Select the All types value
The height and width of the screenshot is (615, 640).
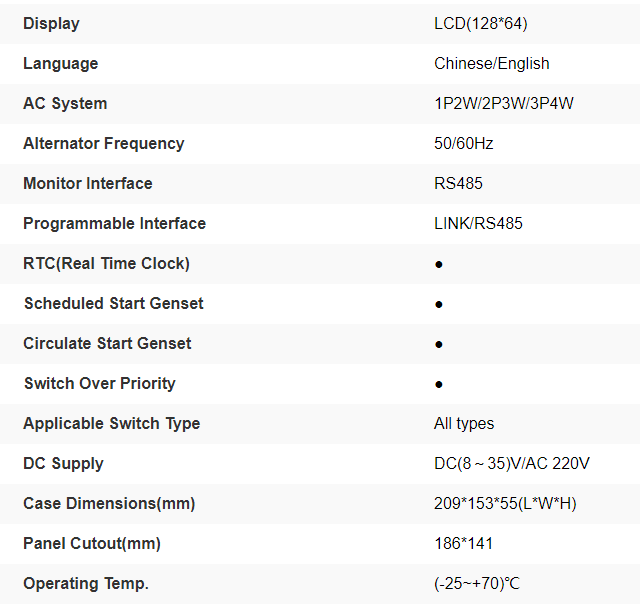tap(464, 423)
